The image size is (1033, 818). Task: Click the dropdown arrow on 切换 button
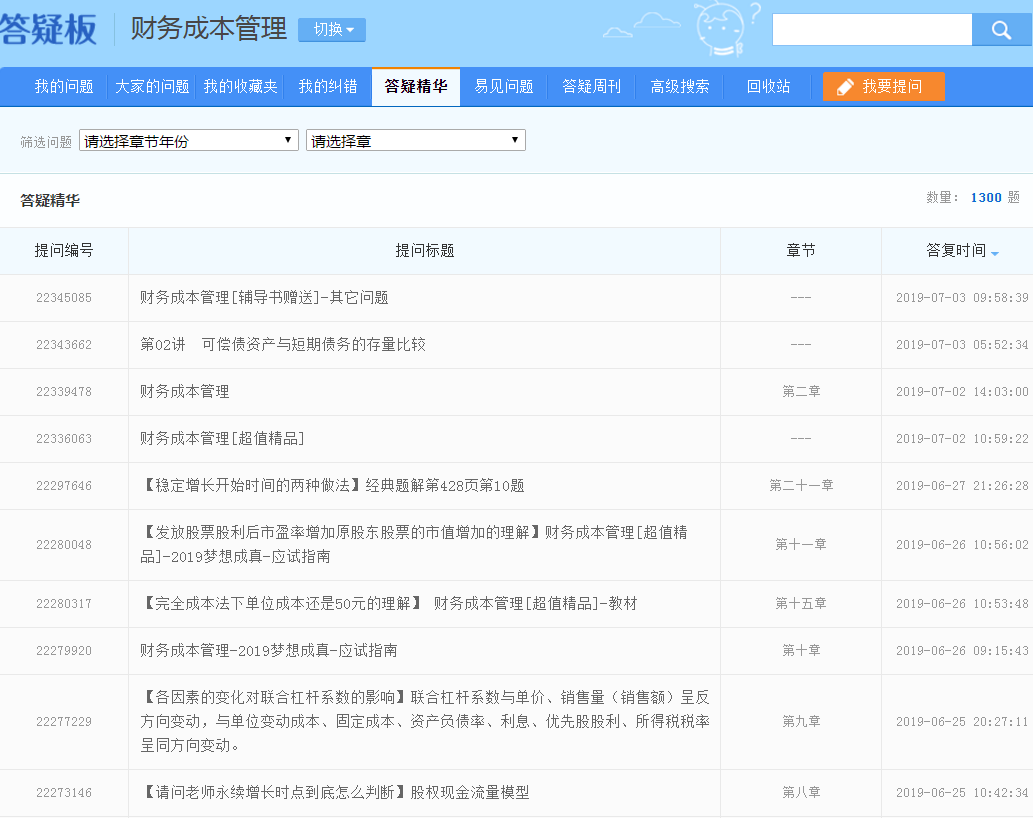click(349, 30)
